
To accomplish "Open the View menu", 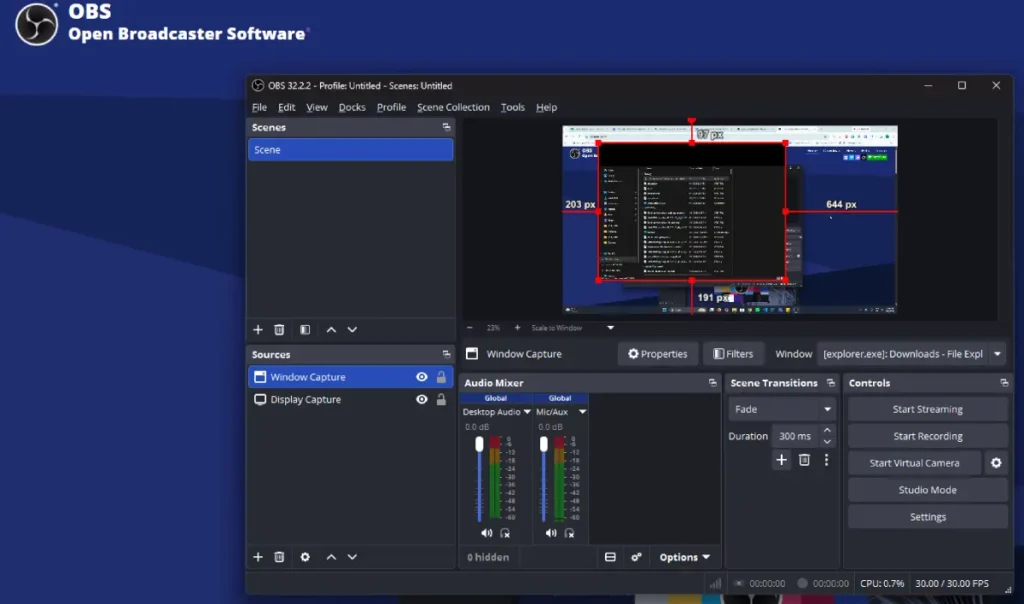I will 317,107.
